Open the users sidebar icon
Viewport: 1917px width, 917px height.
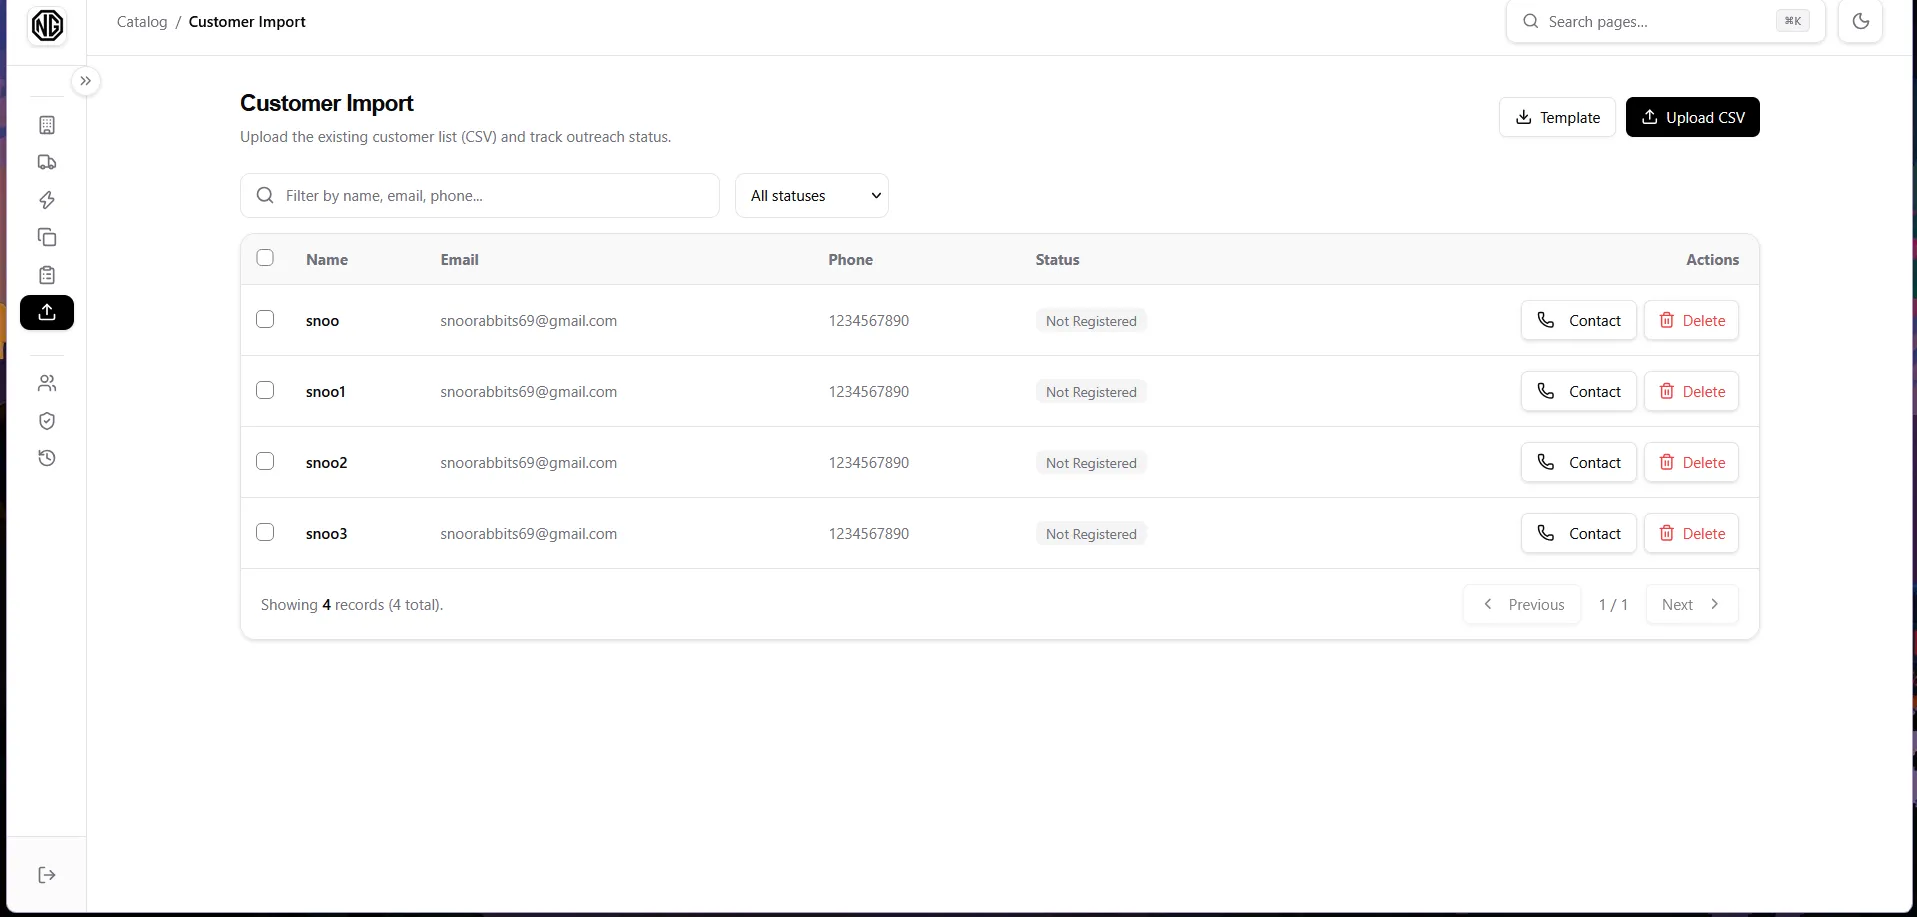(47, 383)
